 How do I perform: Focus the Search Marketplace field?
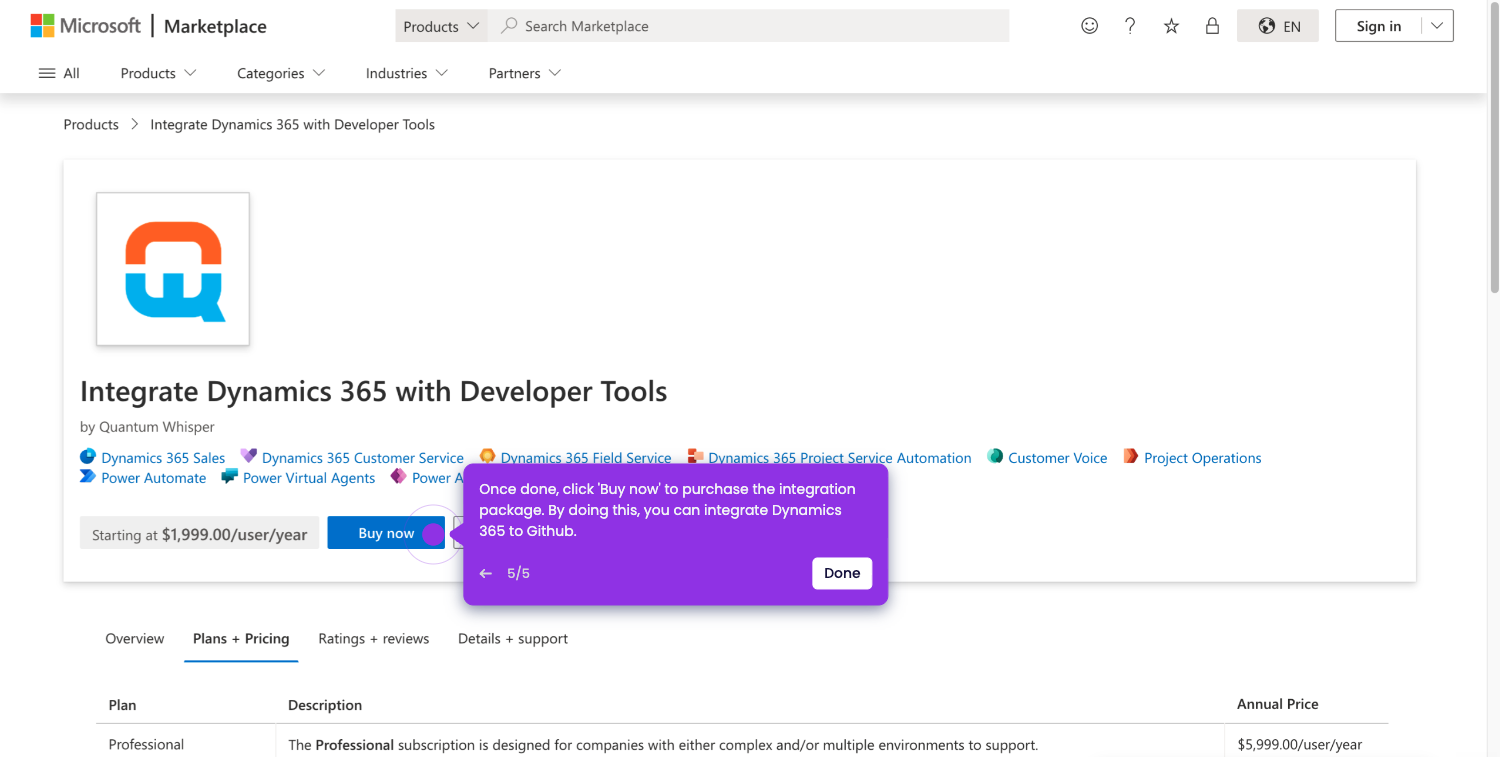click(x=748, y=26)
